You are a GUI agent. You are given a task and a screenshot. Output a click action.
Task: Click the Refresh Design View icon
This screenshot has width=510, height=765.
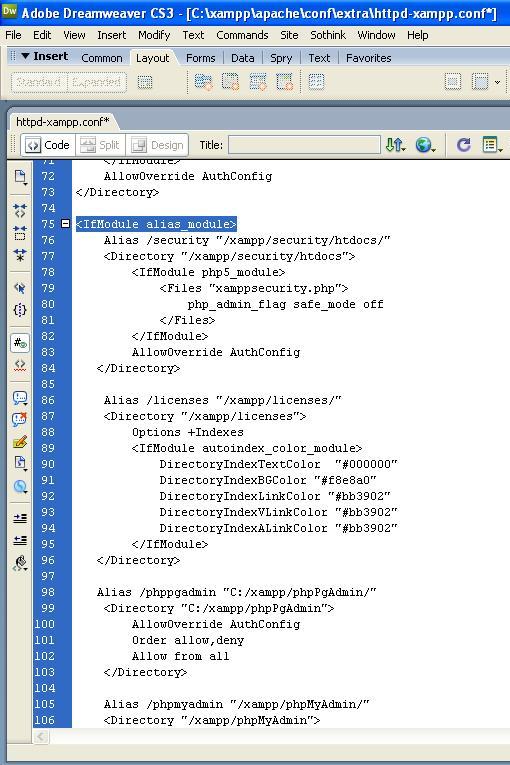pos(463,145)
